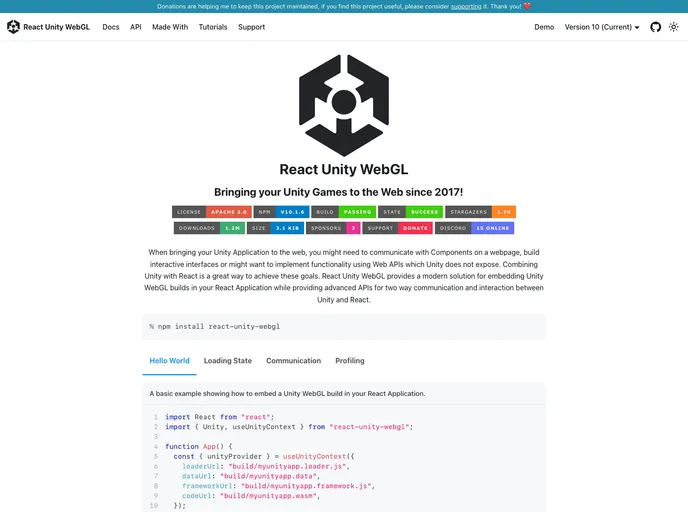Screen dimensions: 688x512
Task: Click the import React from "react" line
Action: (219, 417)
